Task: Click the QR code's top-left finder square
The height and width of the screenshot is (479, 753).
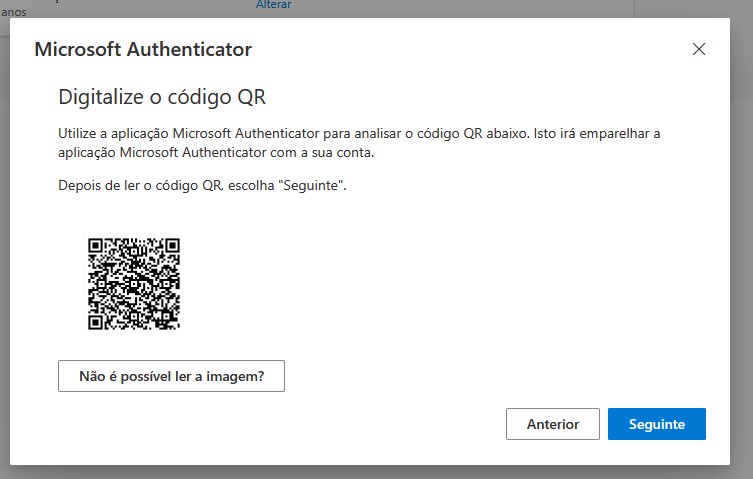Action: click(x=96, y=245)
